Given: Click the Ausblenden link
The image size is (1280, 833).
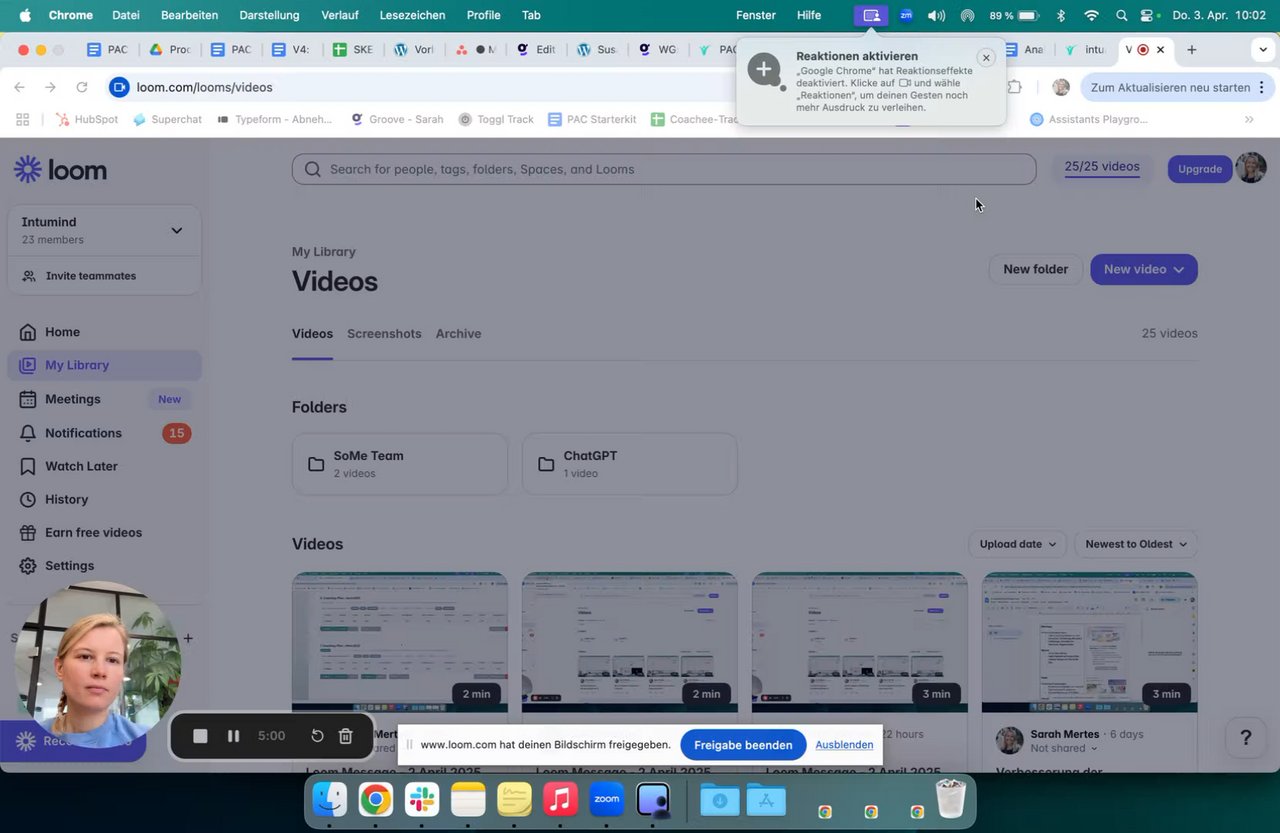Looking at the screenshot, I should click(x=844, y=745).
